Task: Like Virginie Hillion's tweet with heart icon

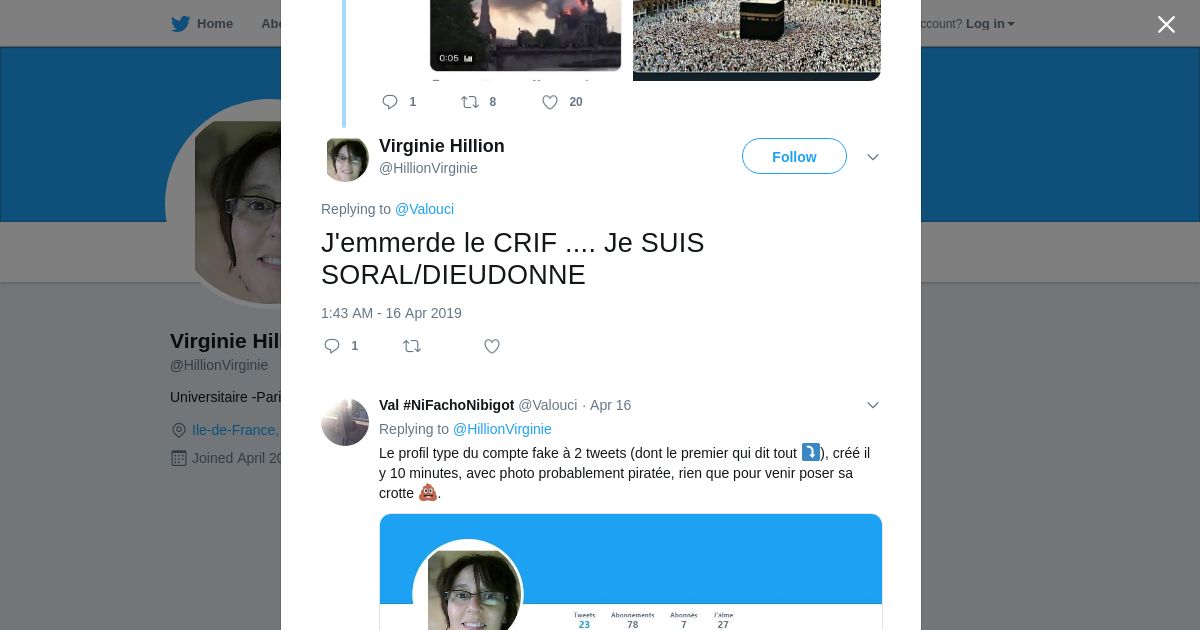Action: point(492,346)
